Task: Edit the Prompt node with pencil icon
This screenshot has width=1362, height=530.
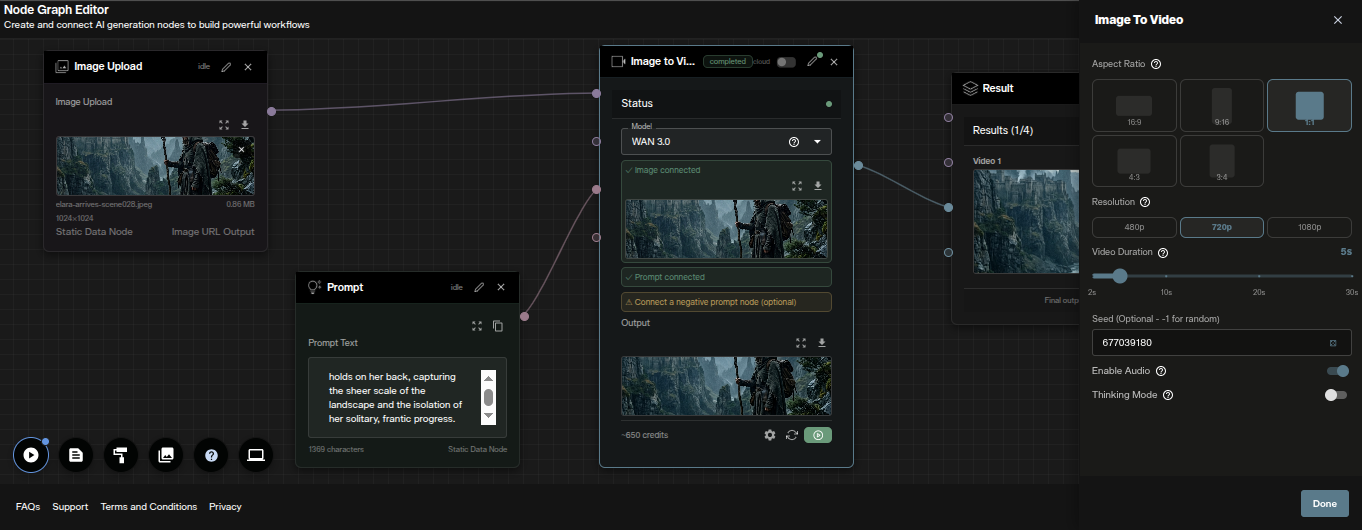Action: click(479, 287)
